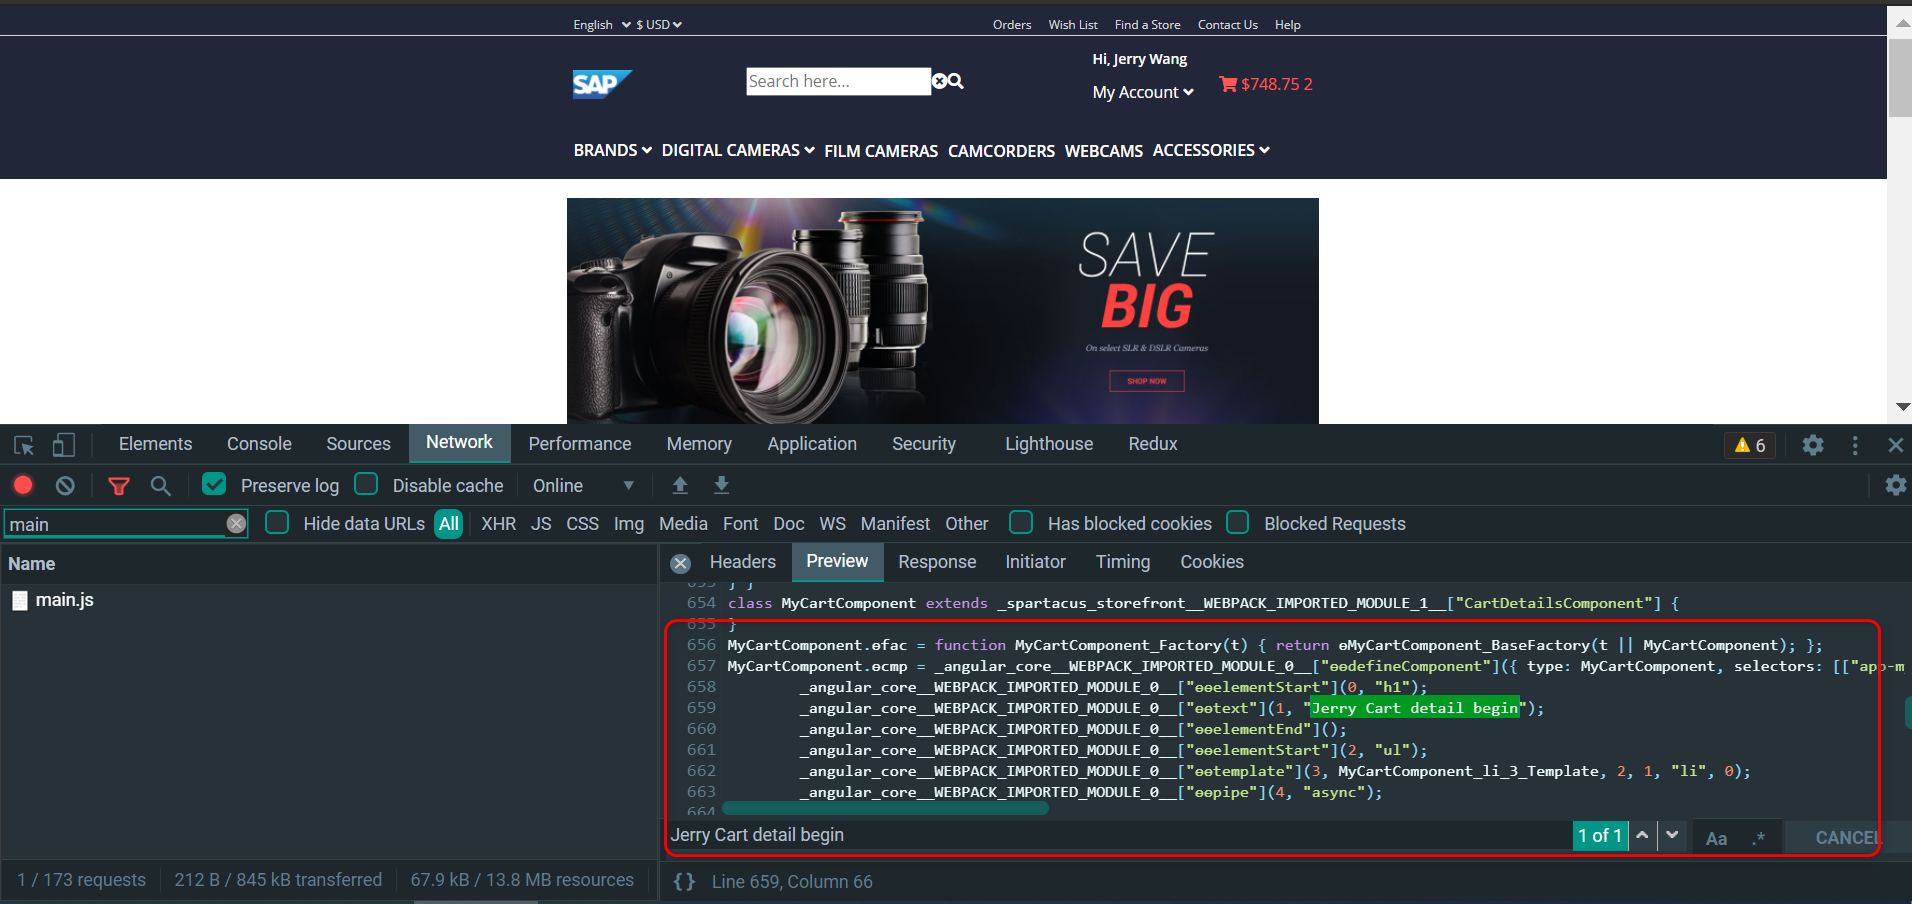Go to previous search match
Viewport: 1912px width, 904px height.
1642,835
